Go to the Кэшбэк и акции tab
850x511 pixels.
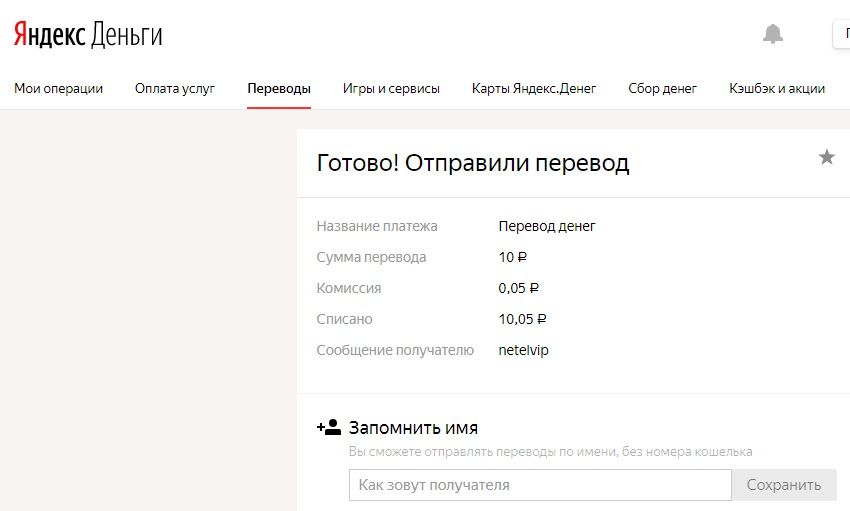pos(777,88)
